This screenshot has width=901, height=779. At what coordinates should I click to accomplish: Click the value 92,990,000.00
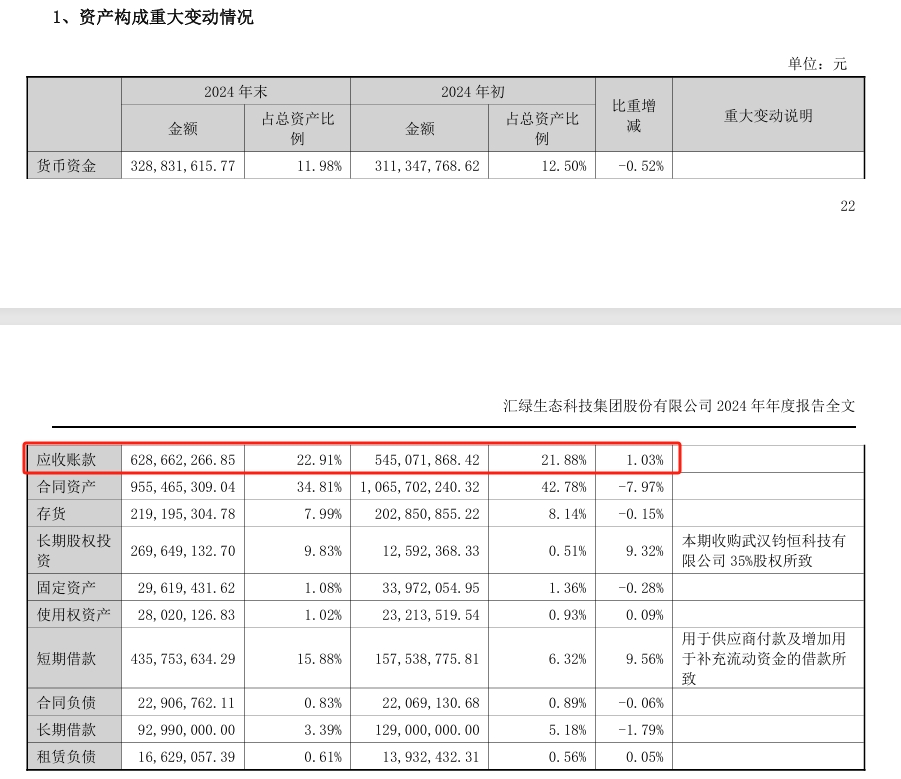(186, 730)
